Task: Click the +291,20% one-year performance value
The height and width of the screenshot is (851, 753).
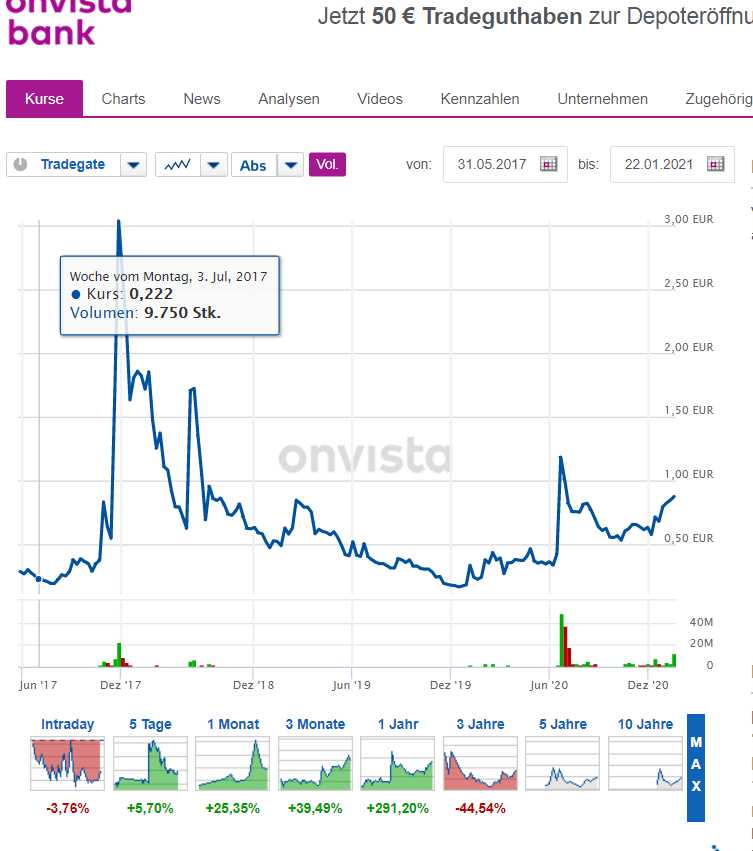Action: point(398,808)
